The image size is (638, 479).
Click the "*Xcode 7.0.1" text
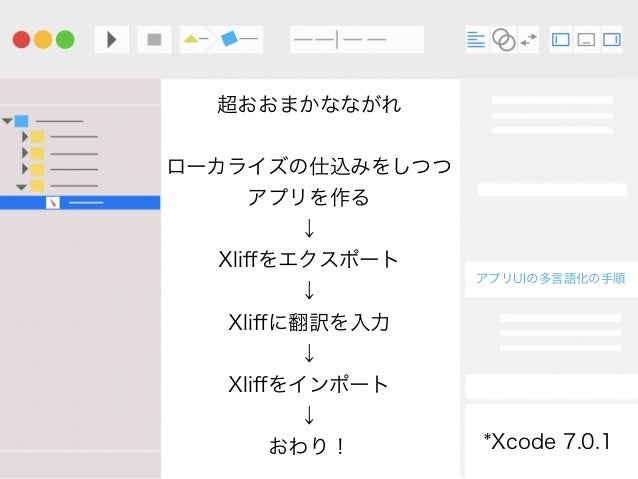(547, 441)
